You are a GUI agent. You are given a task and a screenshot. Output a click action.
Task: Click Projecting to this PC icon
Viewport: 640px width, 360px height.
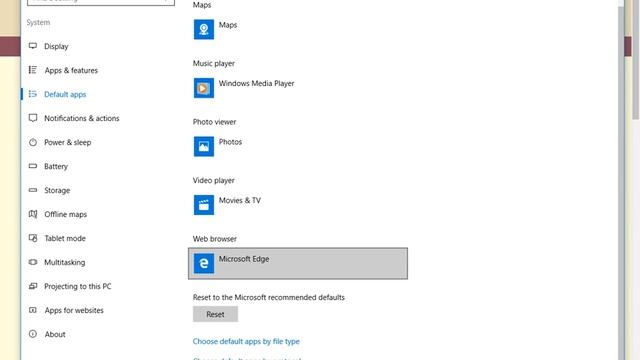pyautogui.click(x=33, y=286)
